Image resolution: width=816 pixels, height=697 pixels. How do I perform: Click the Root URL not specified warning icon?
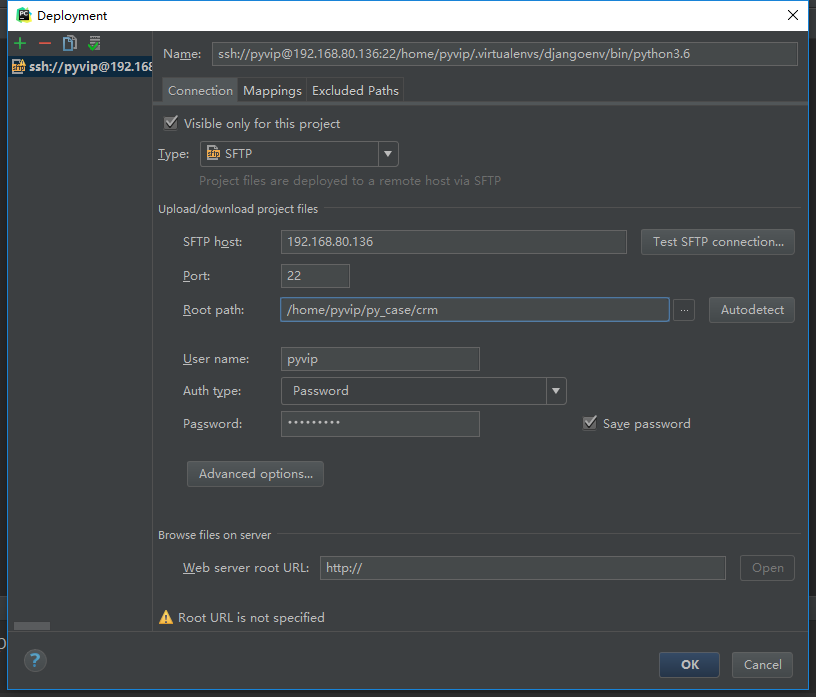166,617
